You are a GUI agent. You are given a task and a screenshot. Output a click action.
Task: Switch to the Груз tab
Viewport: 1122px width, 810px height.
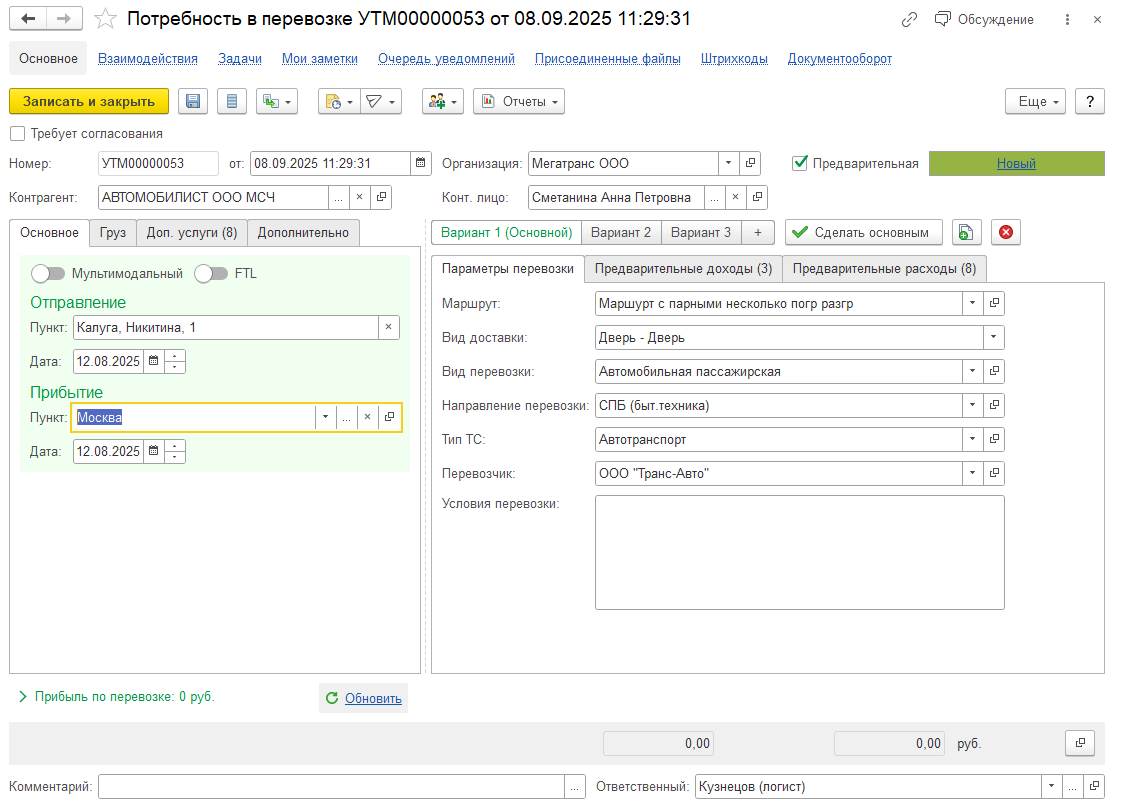click(112, 232)
